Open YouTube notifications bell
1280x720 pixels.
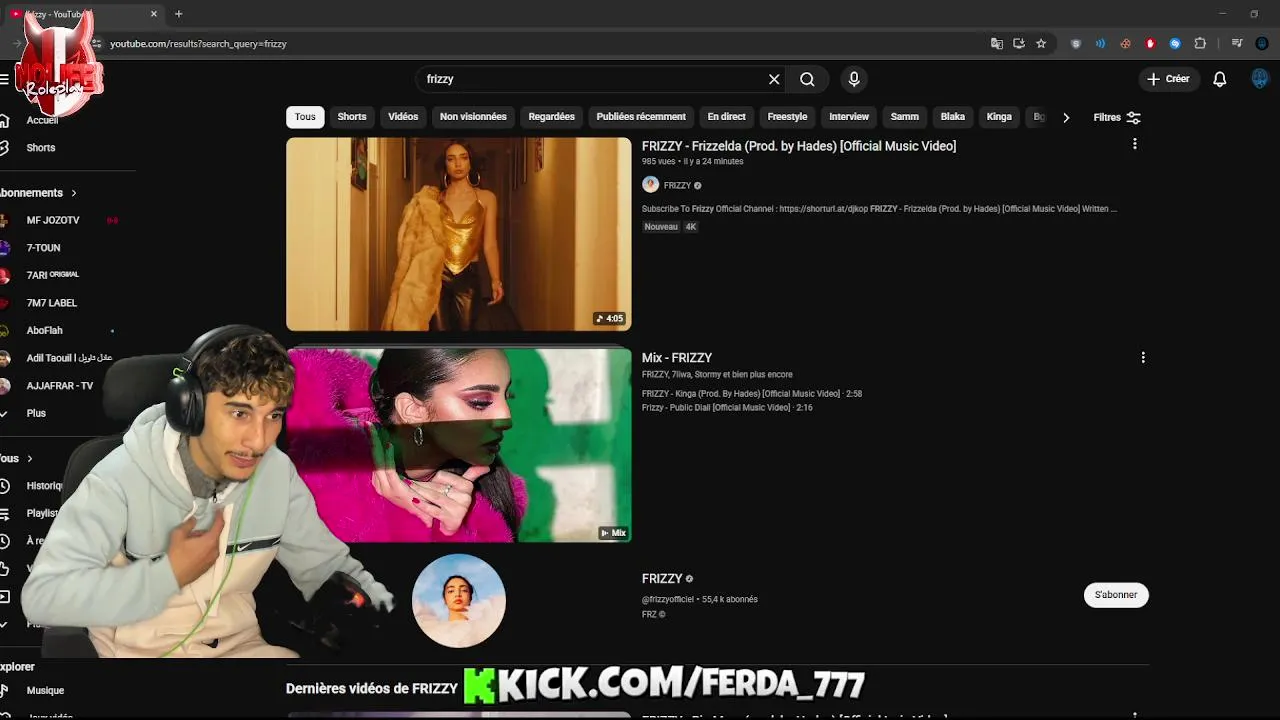click(1219, 79)
